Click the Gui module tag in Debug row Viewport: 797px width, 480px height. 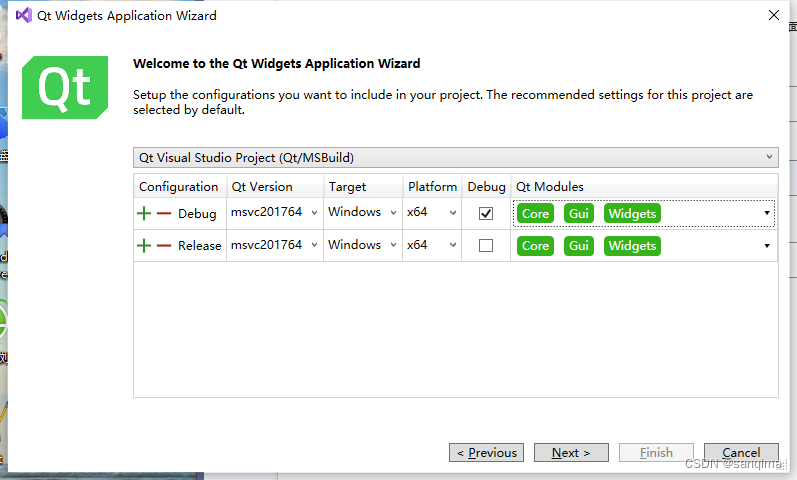click(578, 214)
